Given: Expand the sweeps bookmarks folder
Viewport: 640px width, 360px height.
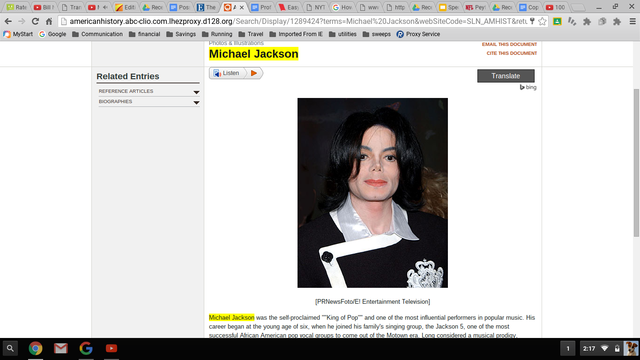Looking at the screenshot, I should point(377,34).
